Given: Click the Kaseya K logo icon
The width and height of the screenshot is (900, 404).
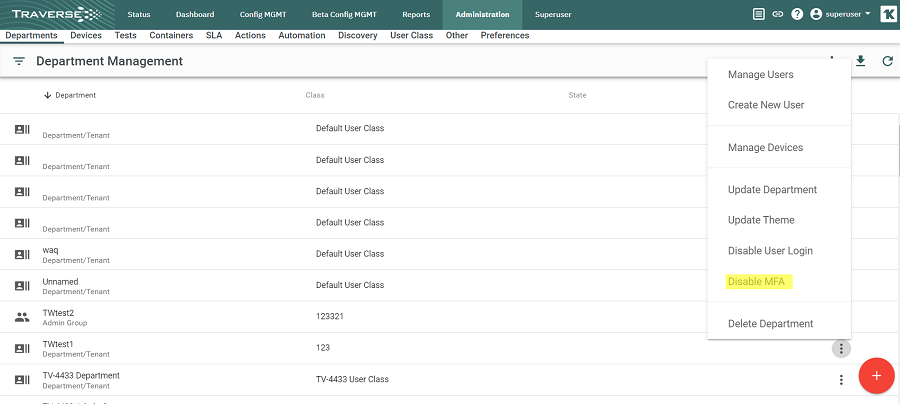Looking at the screenshot, I should click(888, 14).
